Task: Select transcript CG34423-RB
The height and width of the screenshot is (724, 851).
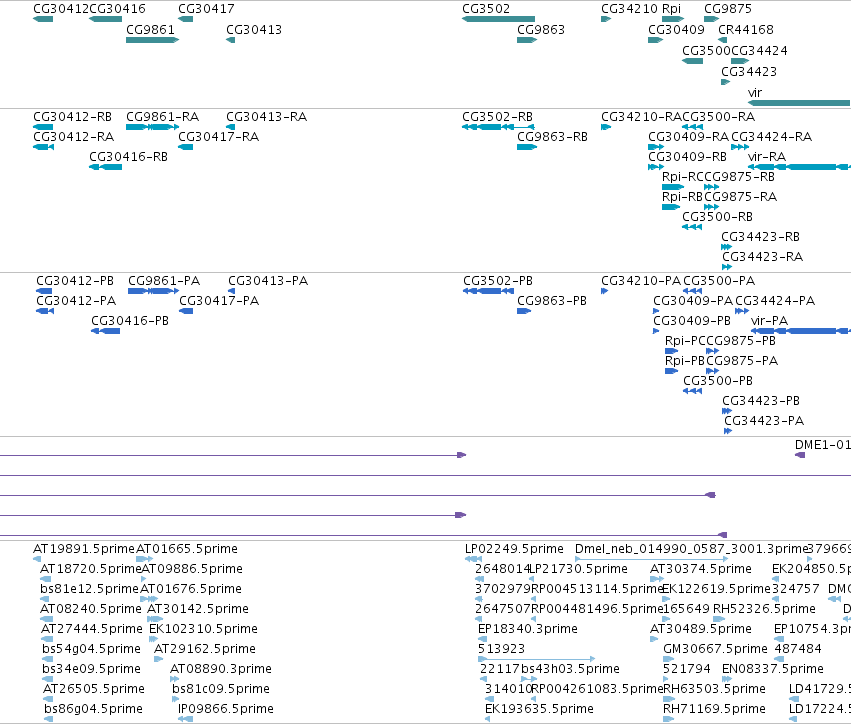Action: pos(760,237)
